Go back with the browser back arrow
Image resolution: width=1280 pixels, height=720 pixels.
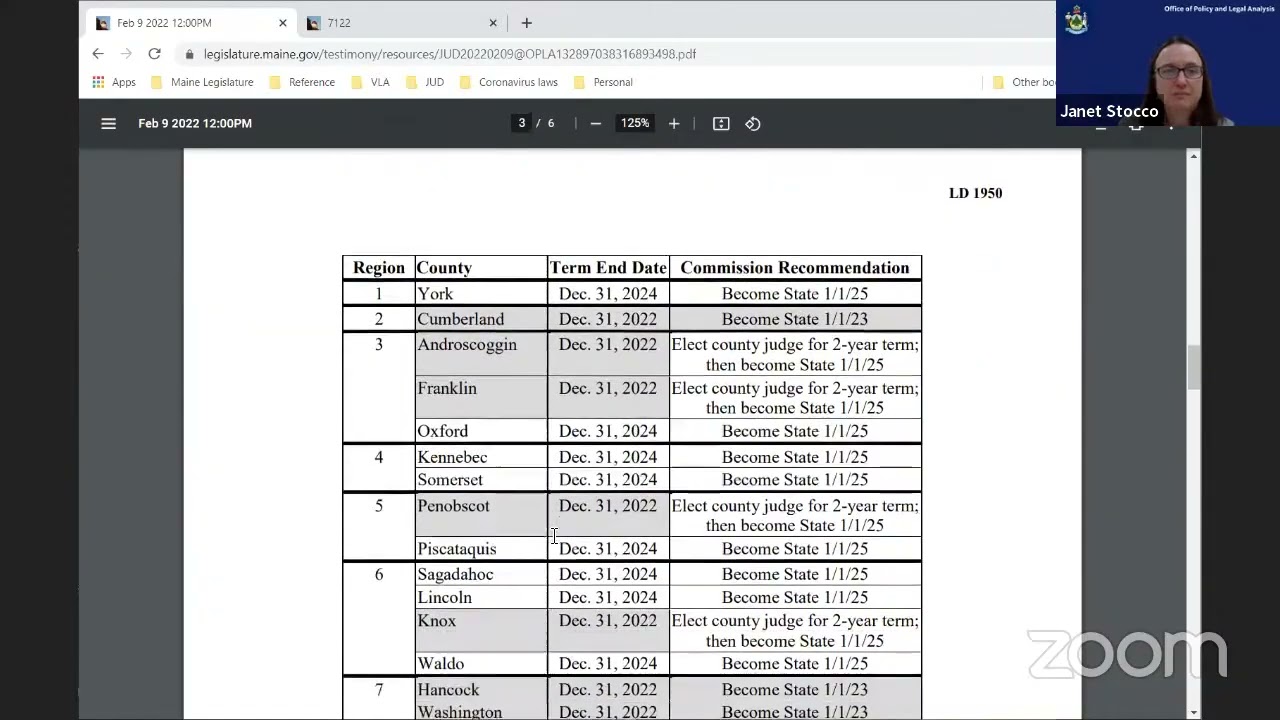[97, 54]
